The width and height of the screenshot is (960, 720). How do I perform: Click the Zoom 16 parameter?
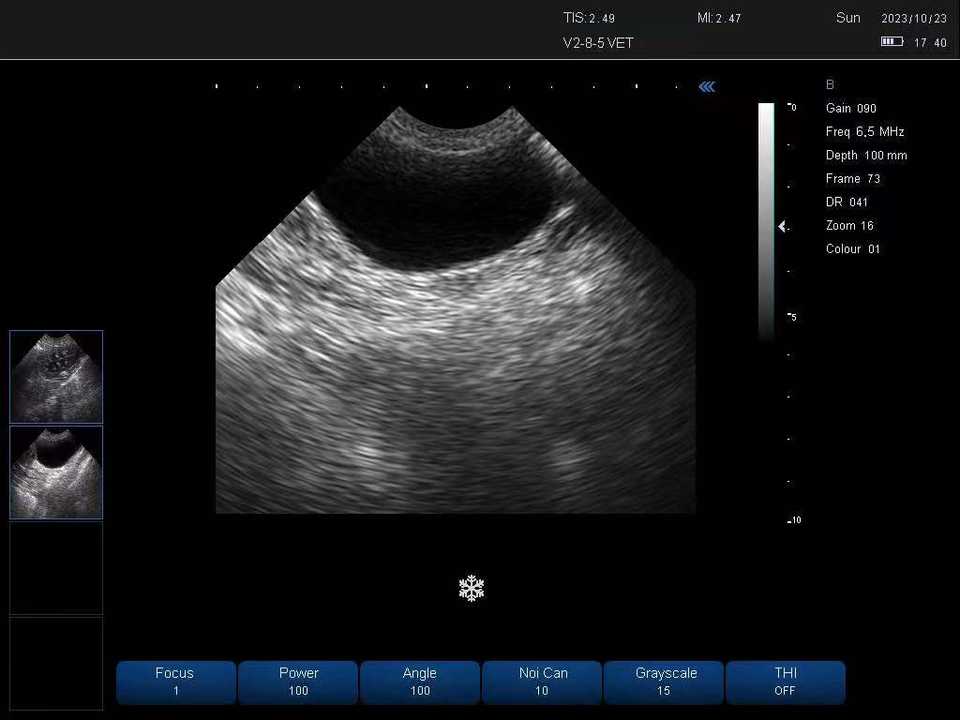tap(850, 226)
